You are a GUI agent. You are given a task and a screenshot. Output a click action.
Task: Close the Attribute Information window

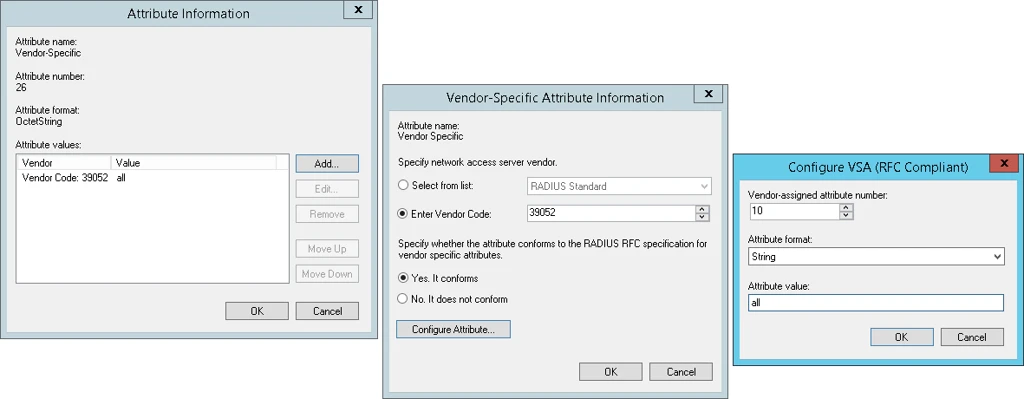(x=358, y=10)
